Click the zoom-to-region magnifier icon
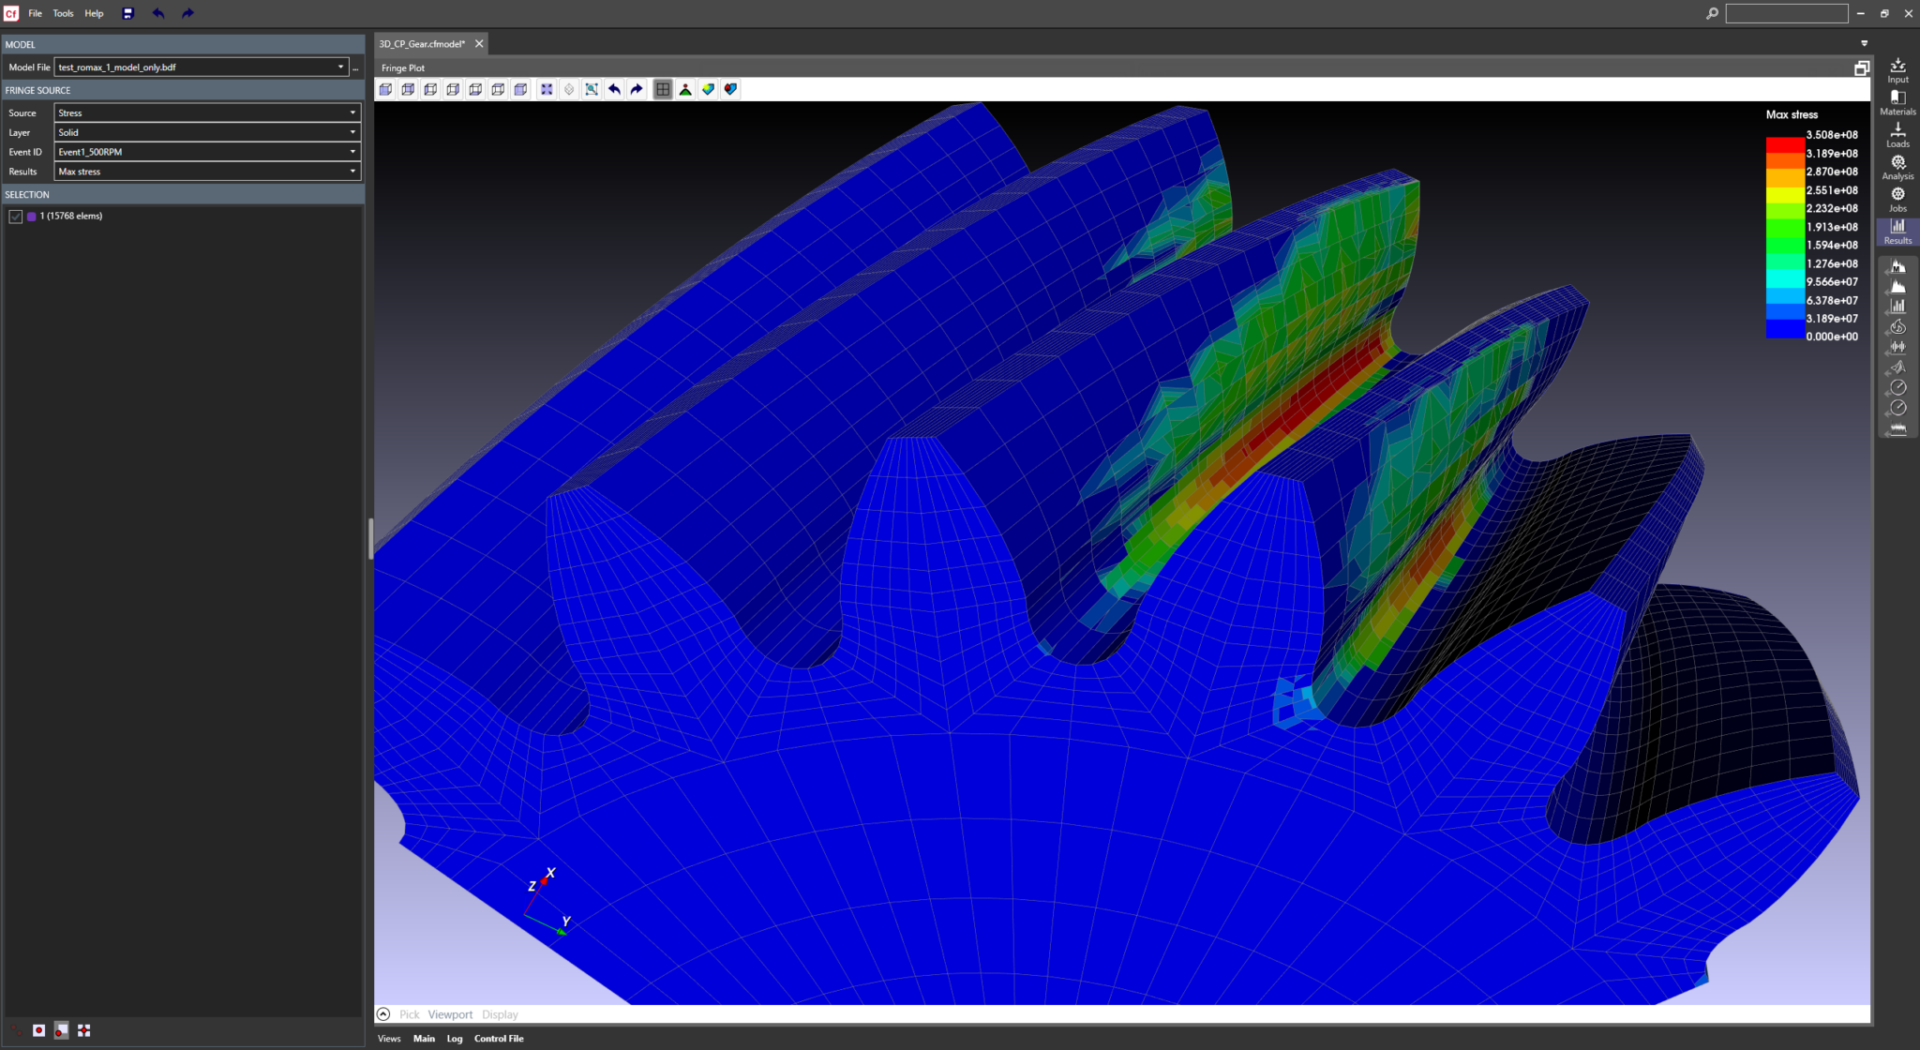The width and height of the screenshot is (1920, 1050). 592,89
